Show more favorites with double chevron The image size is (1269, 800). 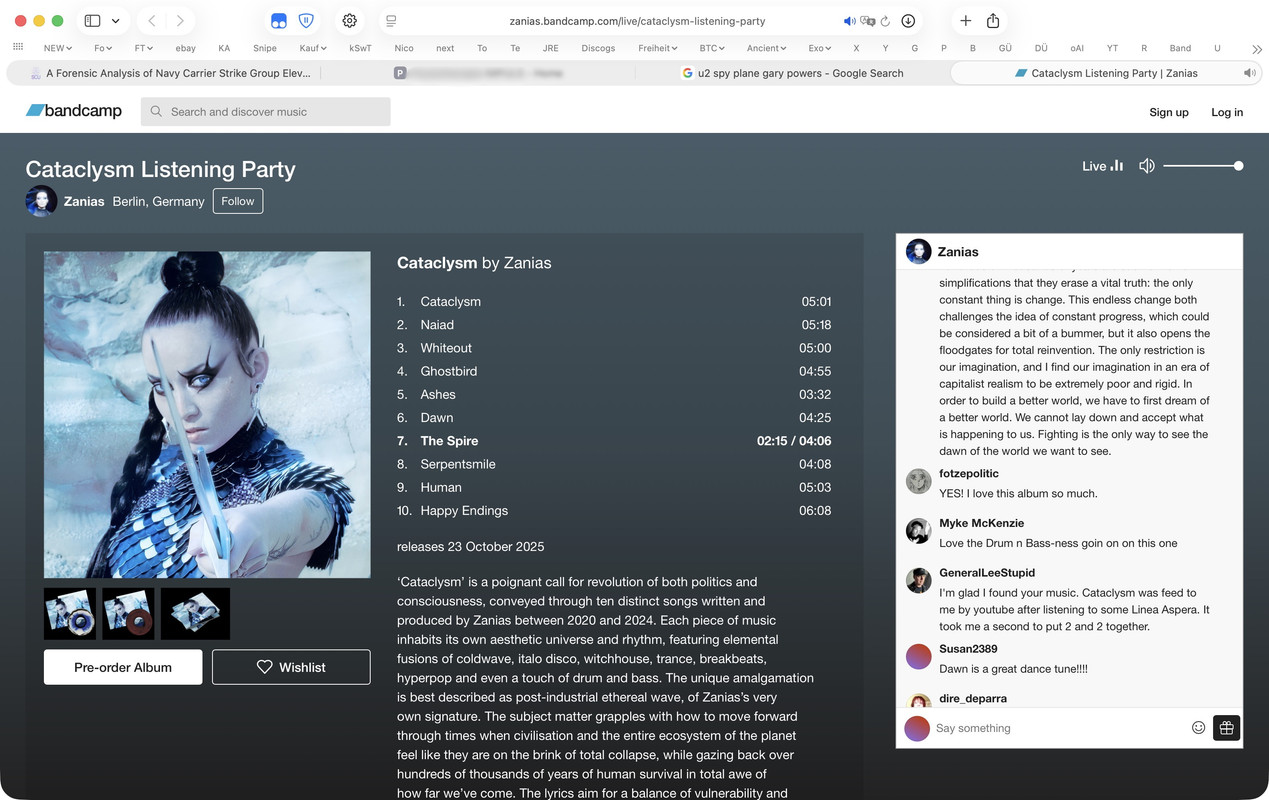pos(1257,48)
